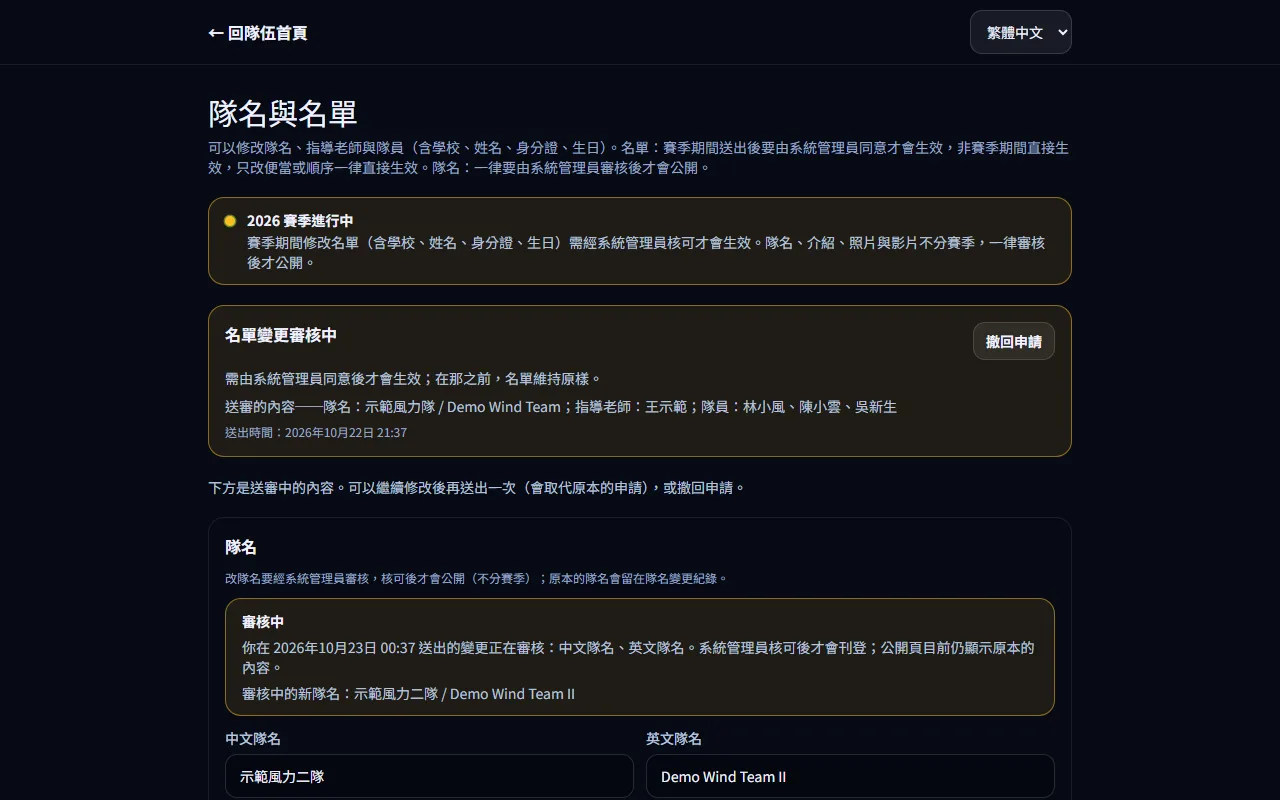Click the 審核中的新隊名 line

408,694
